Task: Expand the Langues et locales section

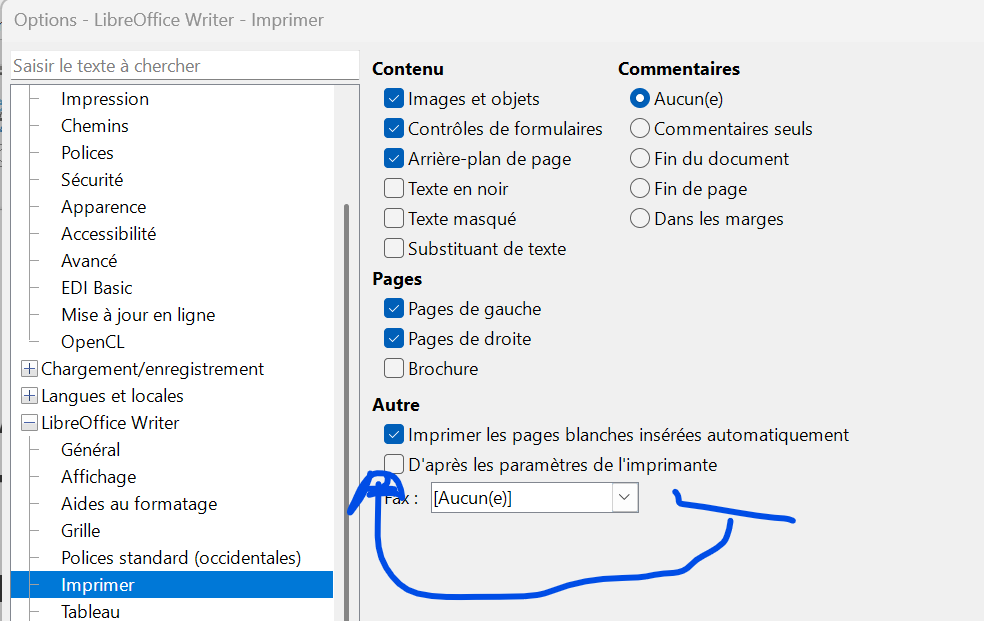Action: click(x=29, y=396)
